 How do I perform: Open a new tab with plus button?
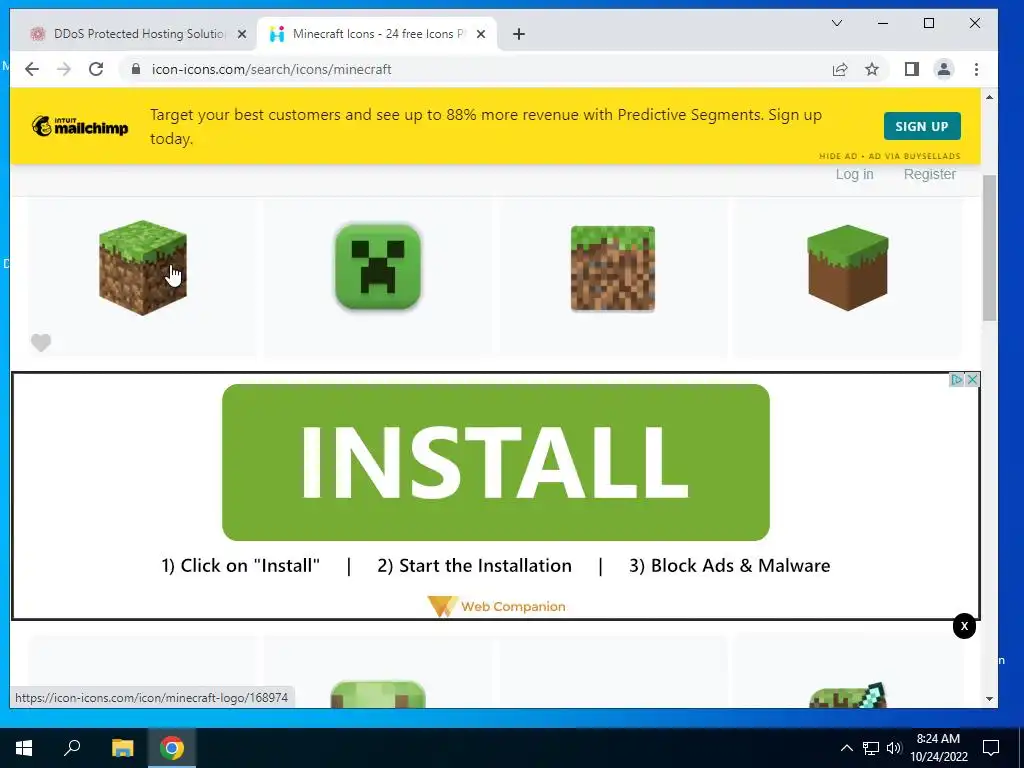click(x=519, y=34)
